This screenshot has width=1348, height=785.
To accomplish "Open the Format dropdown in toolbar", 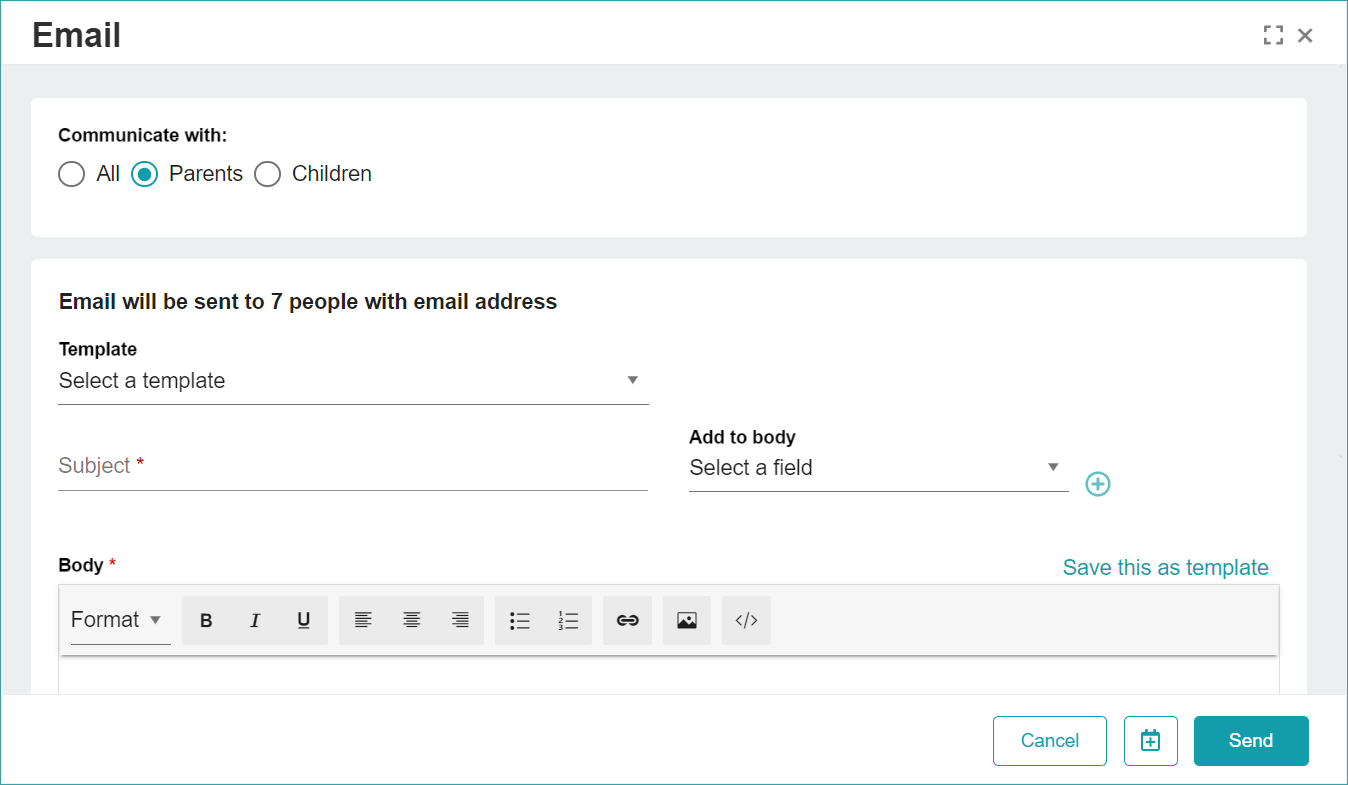I will tap(120, 620).
